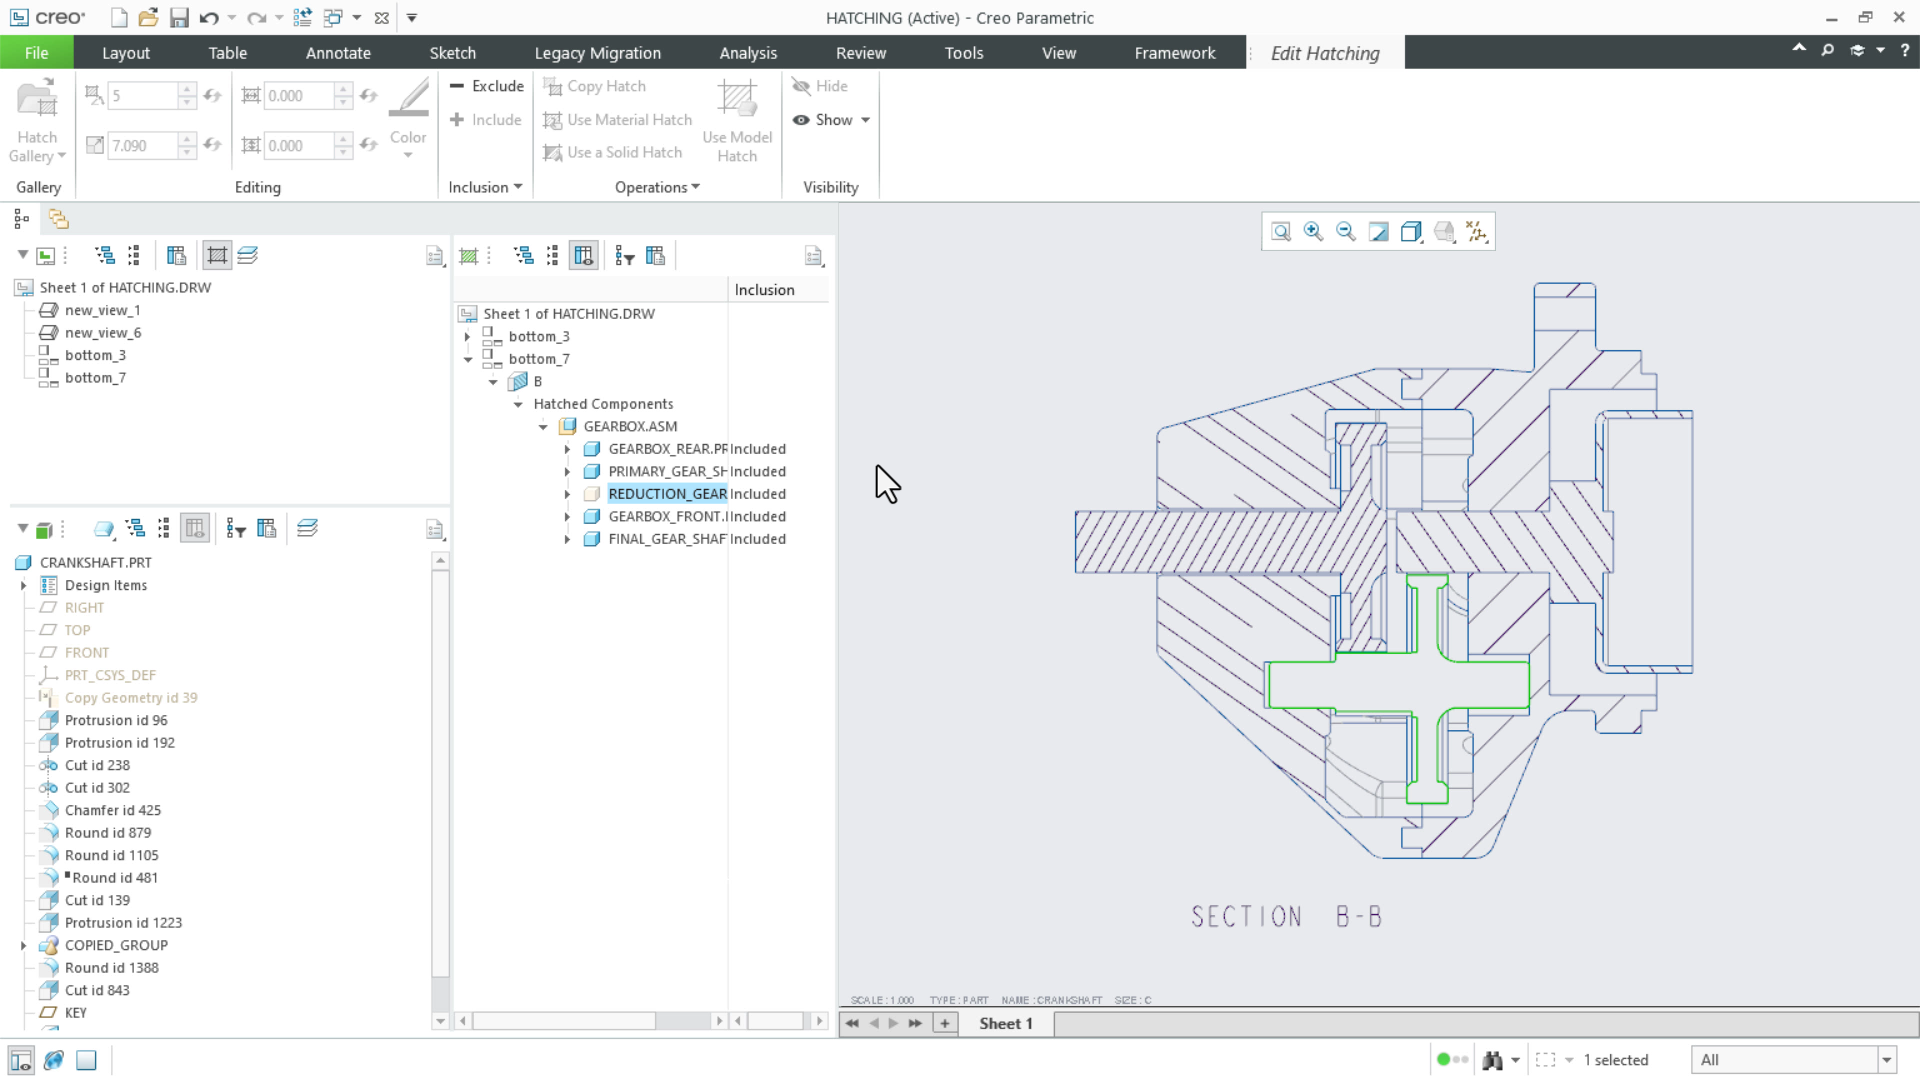1920x1080 pixels.
Task: Switch to the Annotate tab
Action: pos(338,53)
